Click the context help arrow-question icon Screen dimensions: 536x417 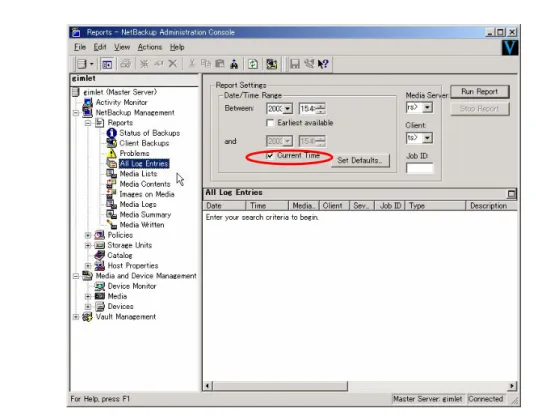(323, 64)
